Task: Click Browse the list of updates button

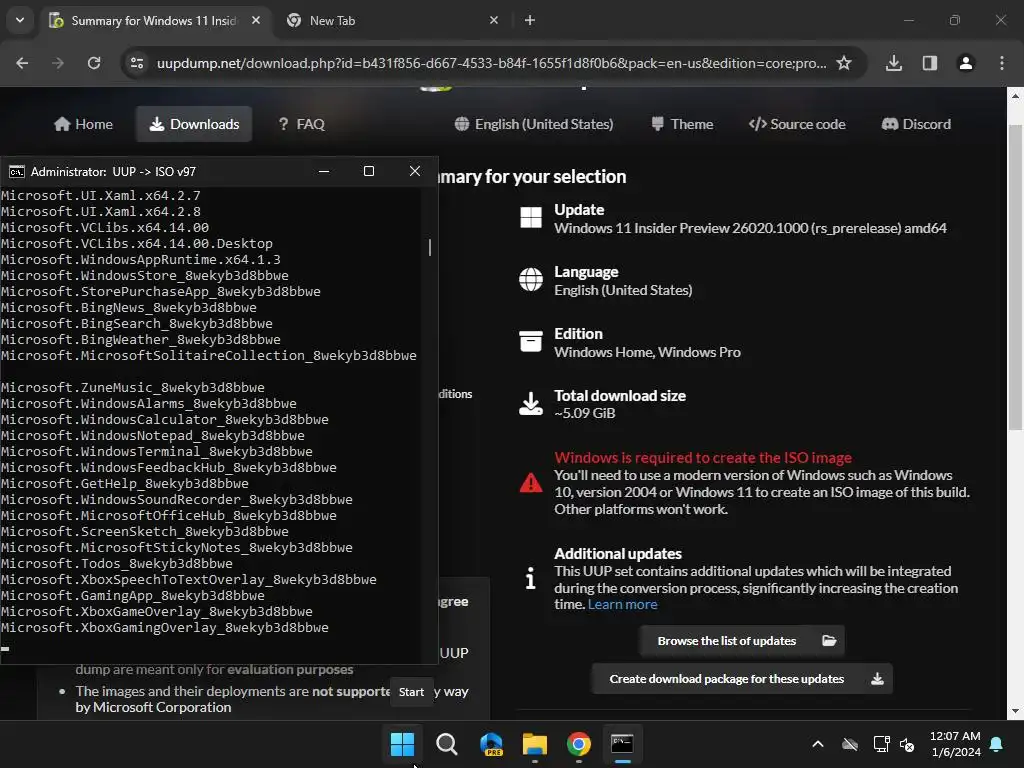Action: click(x=742, y=641)
